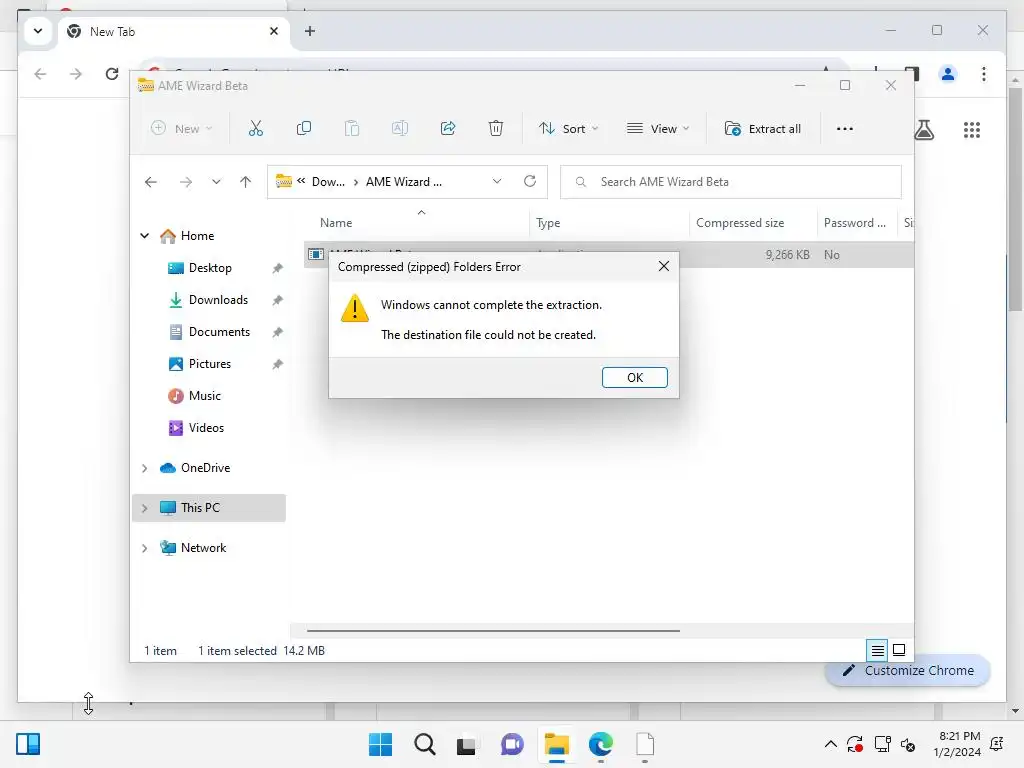Open the Windows Start menu
The height and width of the screenshot is (768, 1024).
coord(380,744)
